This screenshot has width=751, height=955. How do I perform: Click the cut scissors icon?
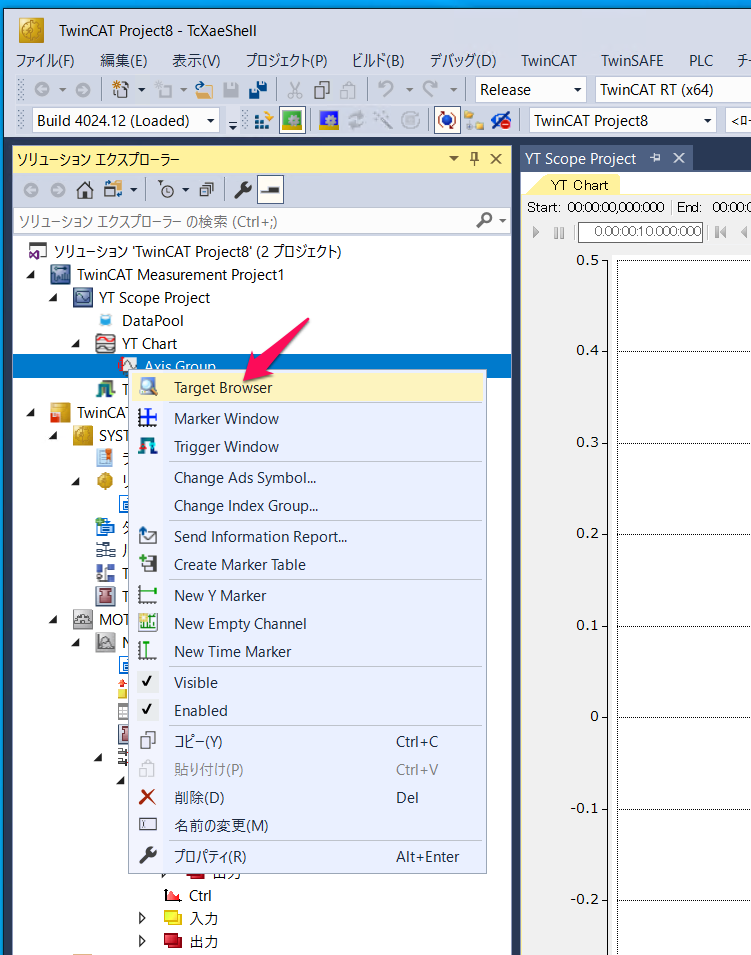click(x=295, y=90)
